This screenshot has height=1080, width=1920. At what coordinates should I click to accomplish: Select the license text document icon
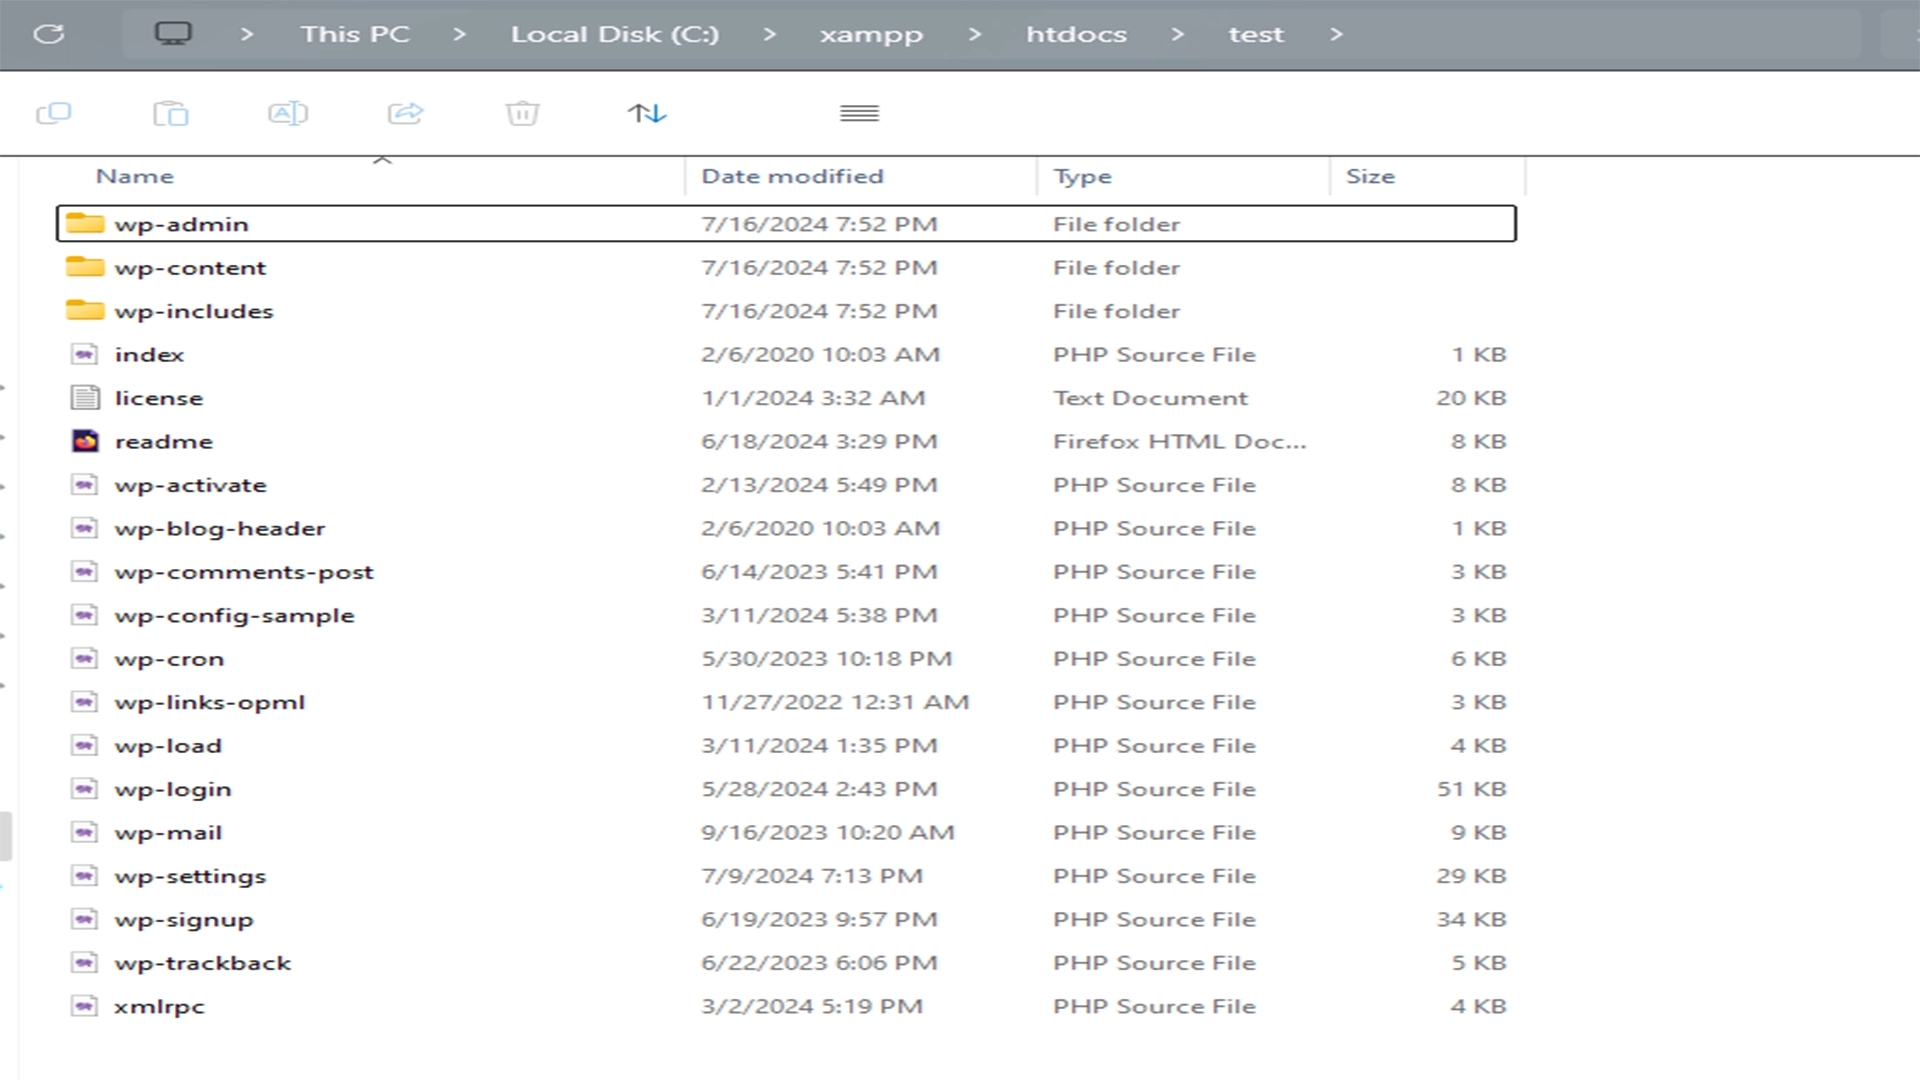(85, 398)
